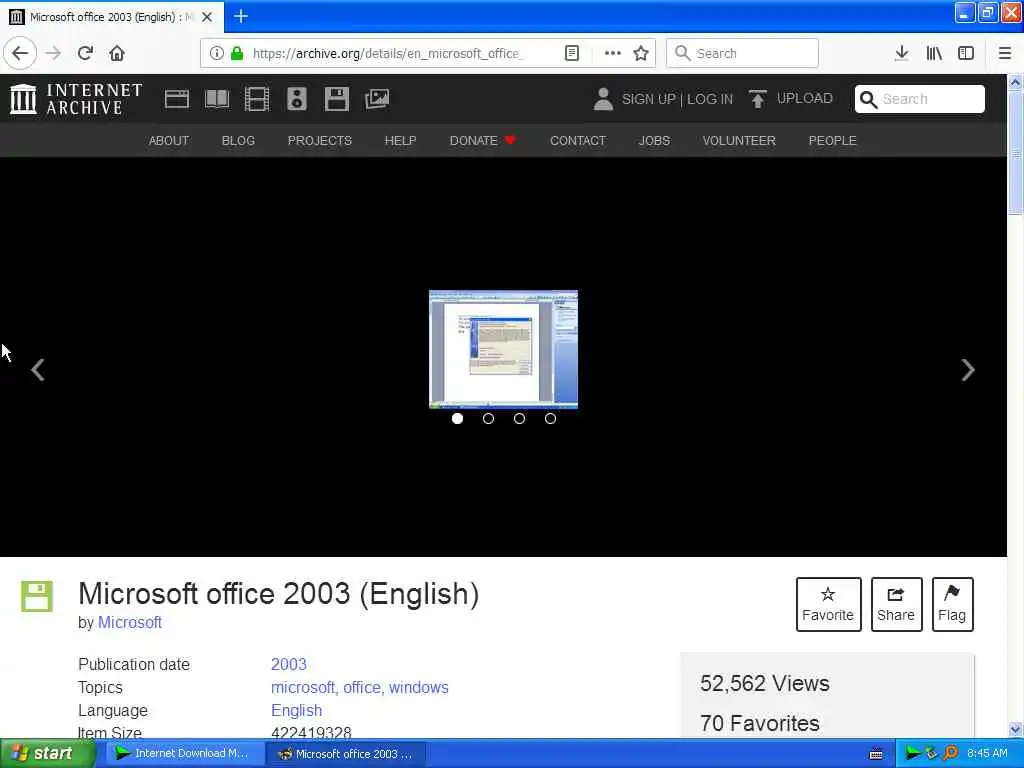This screenshot has height=768, width=1024.
Task: Open a new browser tab
Action: coord(241,16)
